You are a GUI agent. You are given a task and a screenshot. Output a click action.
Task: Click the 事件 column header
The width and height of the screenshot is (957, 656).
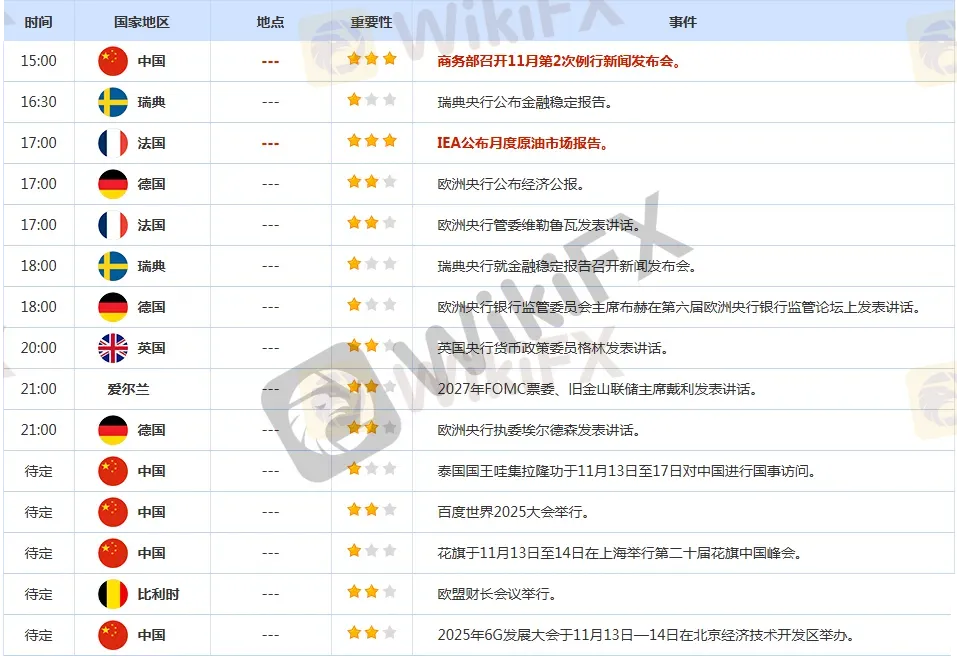(683, 21)
